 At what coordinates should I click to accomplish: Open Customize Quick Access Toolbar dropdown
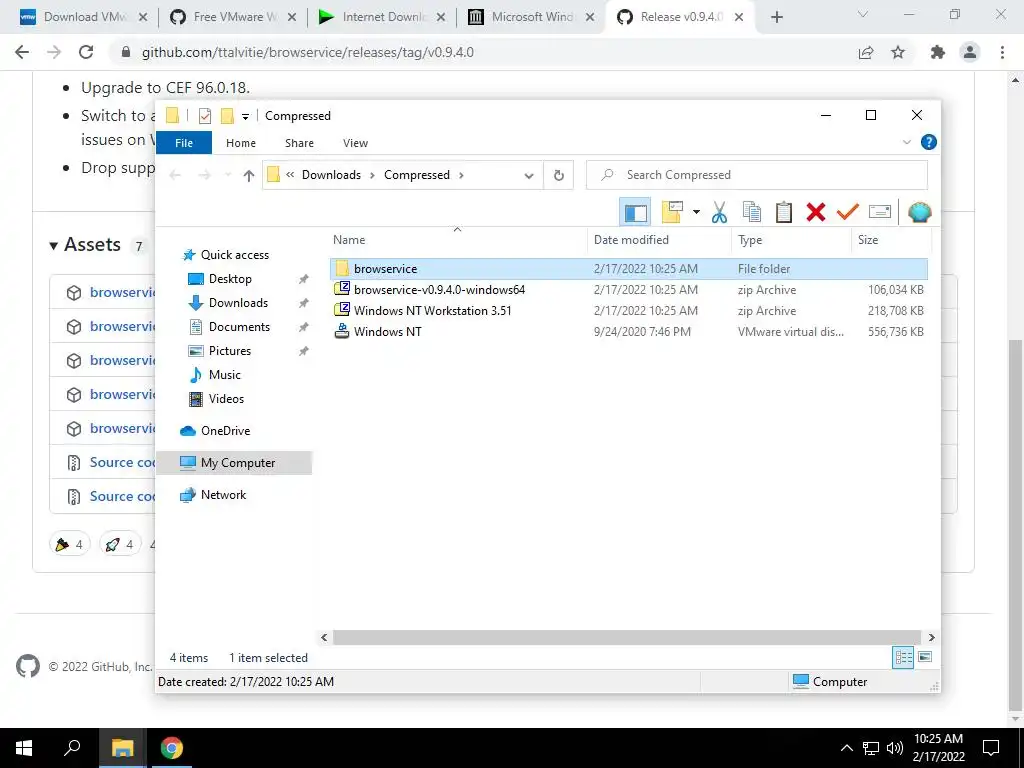(x=246, y=116)
